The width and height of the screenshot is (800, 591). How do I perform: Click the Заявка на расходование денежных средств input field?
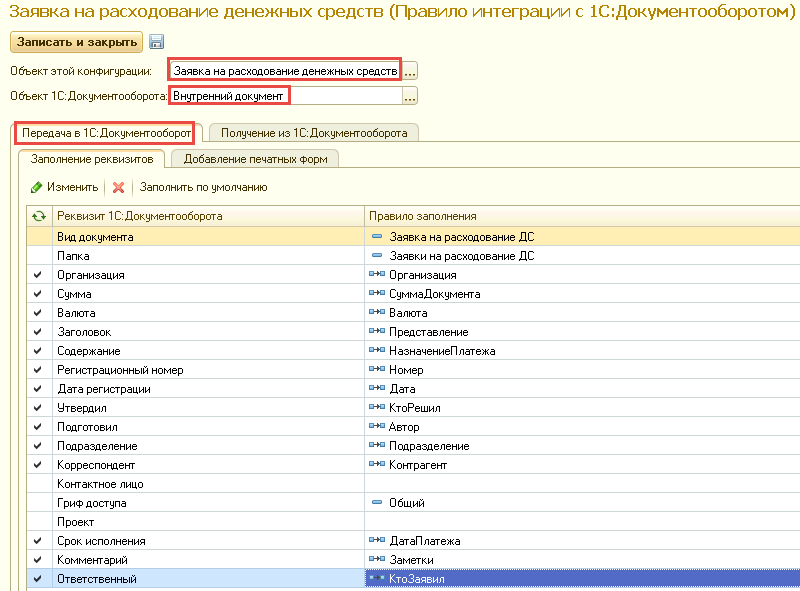(x=285, y=71)
